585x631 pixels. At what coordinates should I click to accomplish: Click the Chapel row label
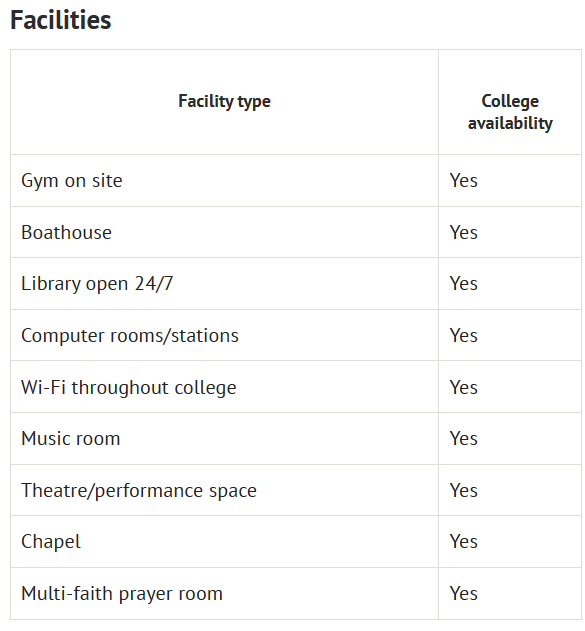[51, 542]
